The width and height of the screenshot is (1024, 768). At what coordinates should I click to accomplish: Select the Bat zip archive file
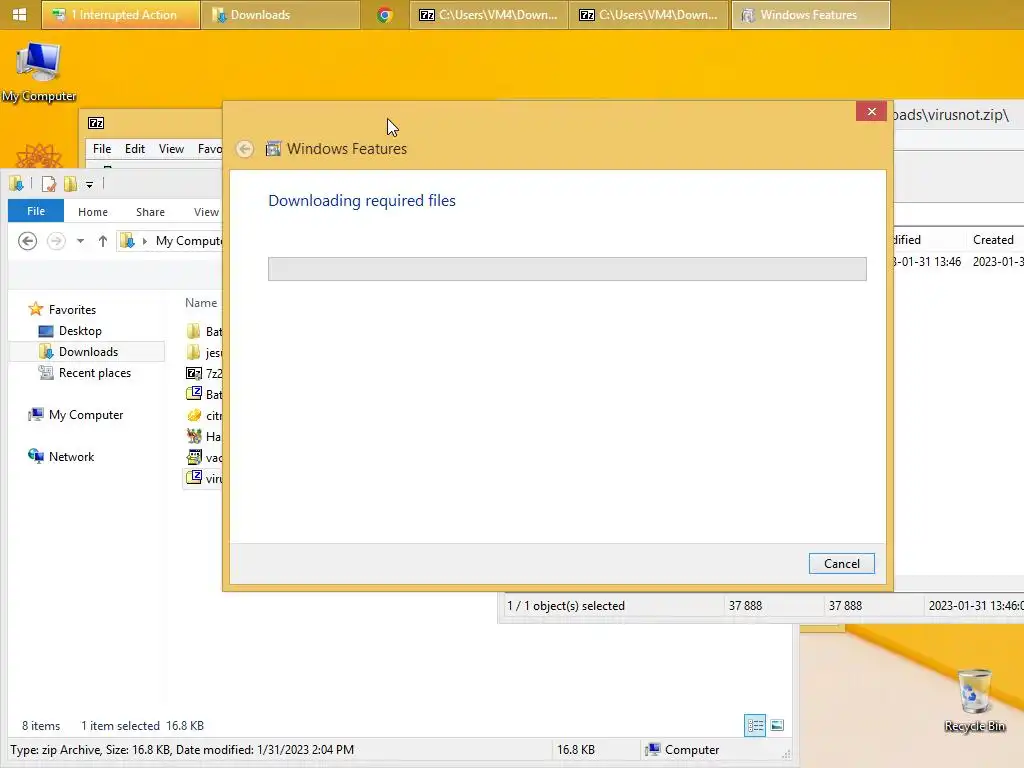[203, 394]
